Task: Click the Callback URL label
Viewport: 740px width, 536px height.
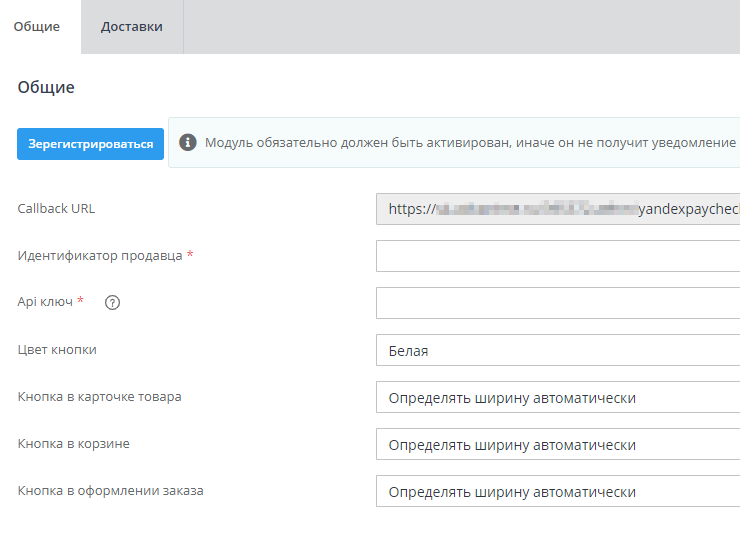Action: [56, 209]
